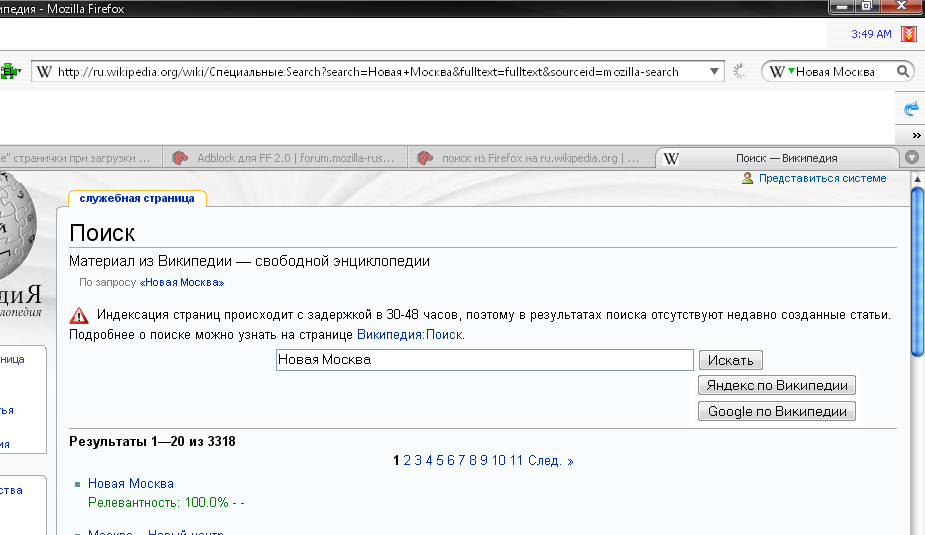The height and width of the screenshot is (535, 925).
Task: Open the address bar history dropdown
Action: tap(714, 72)
